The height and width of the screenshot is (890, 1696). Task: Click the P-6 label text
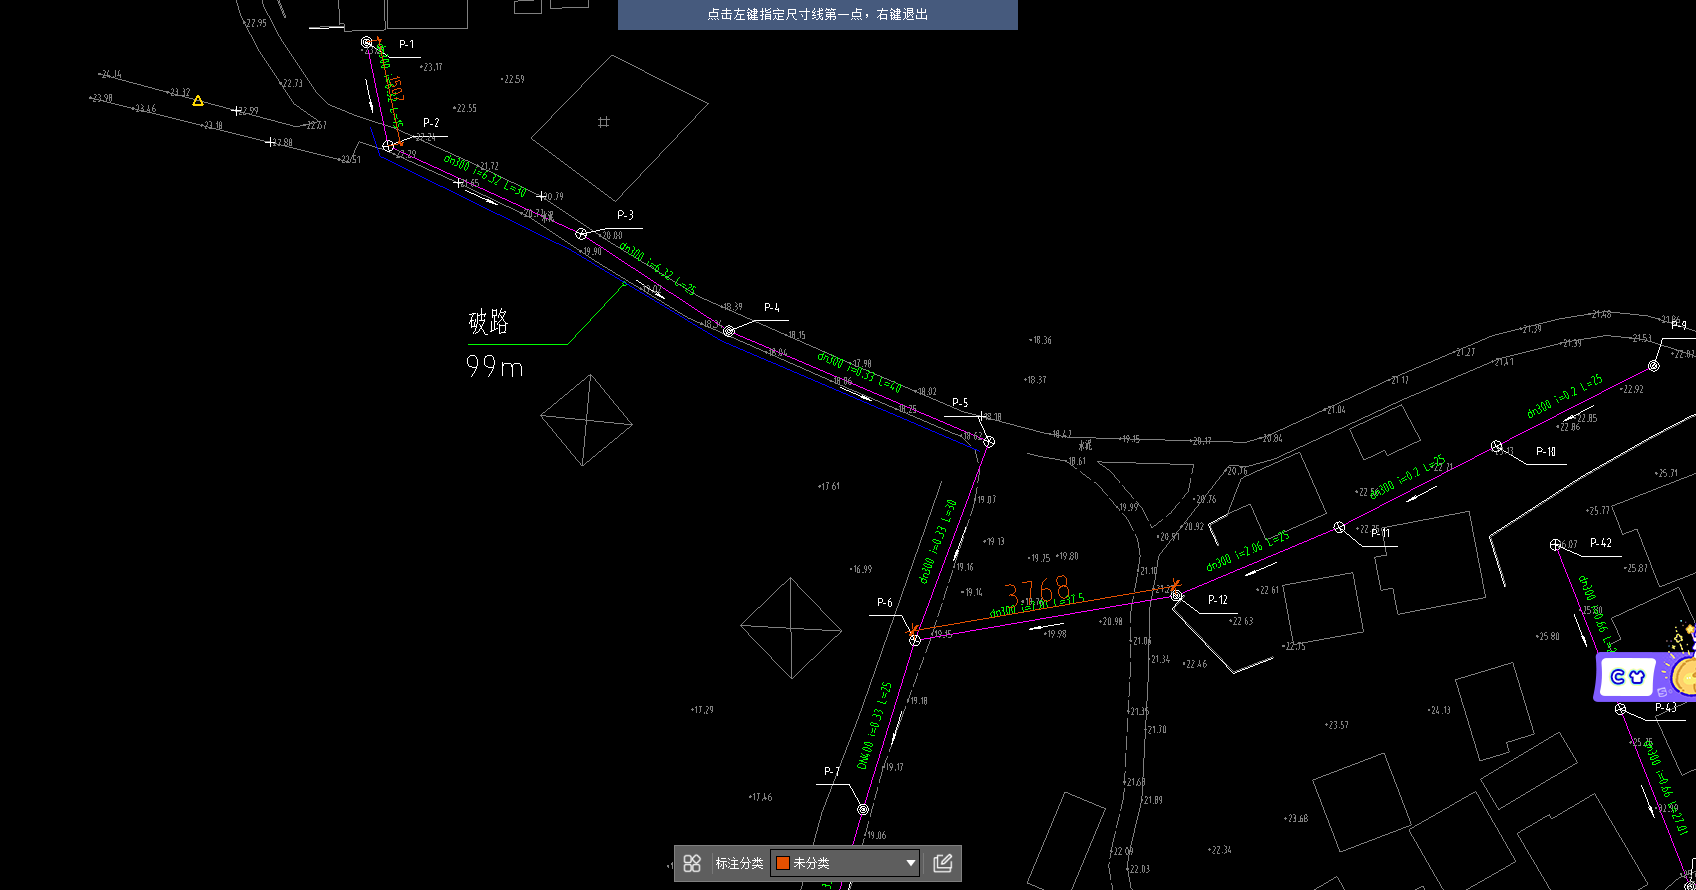click(x=885, y=603)
